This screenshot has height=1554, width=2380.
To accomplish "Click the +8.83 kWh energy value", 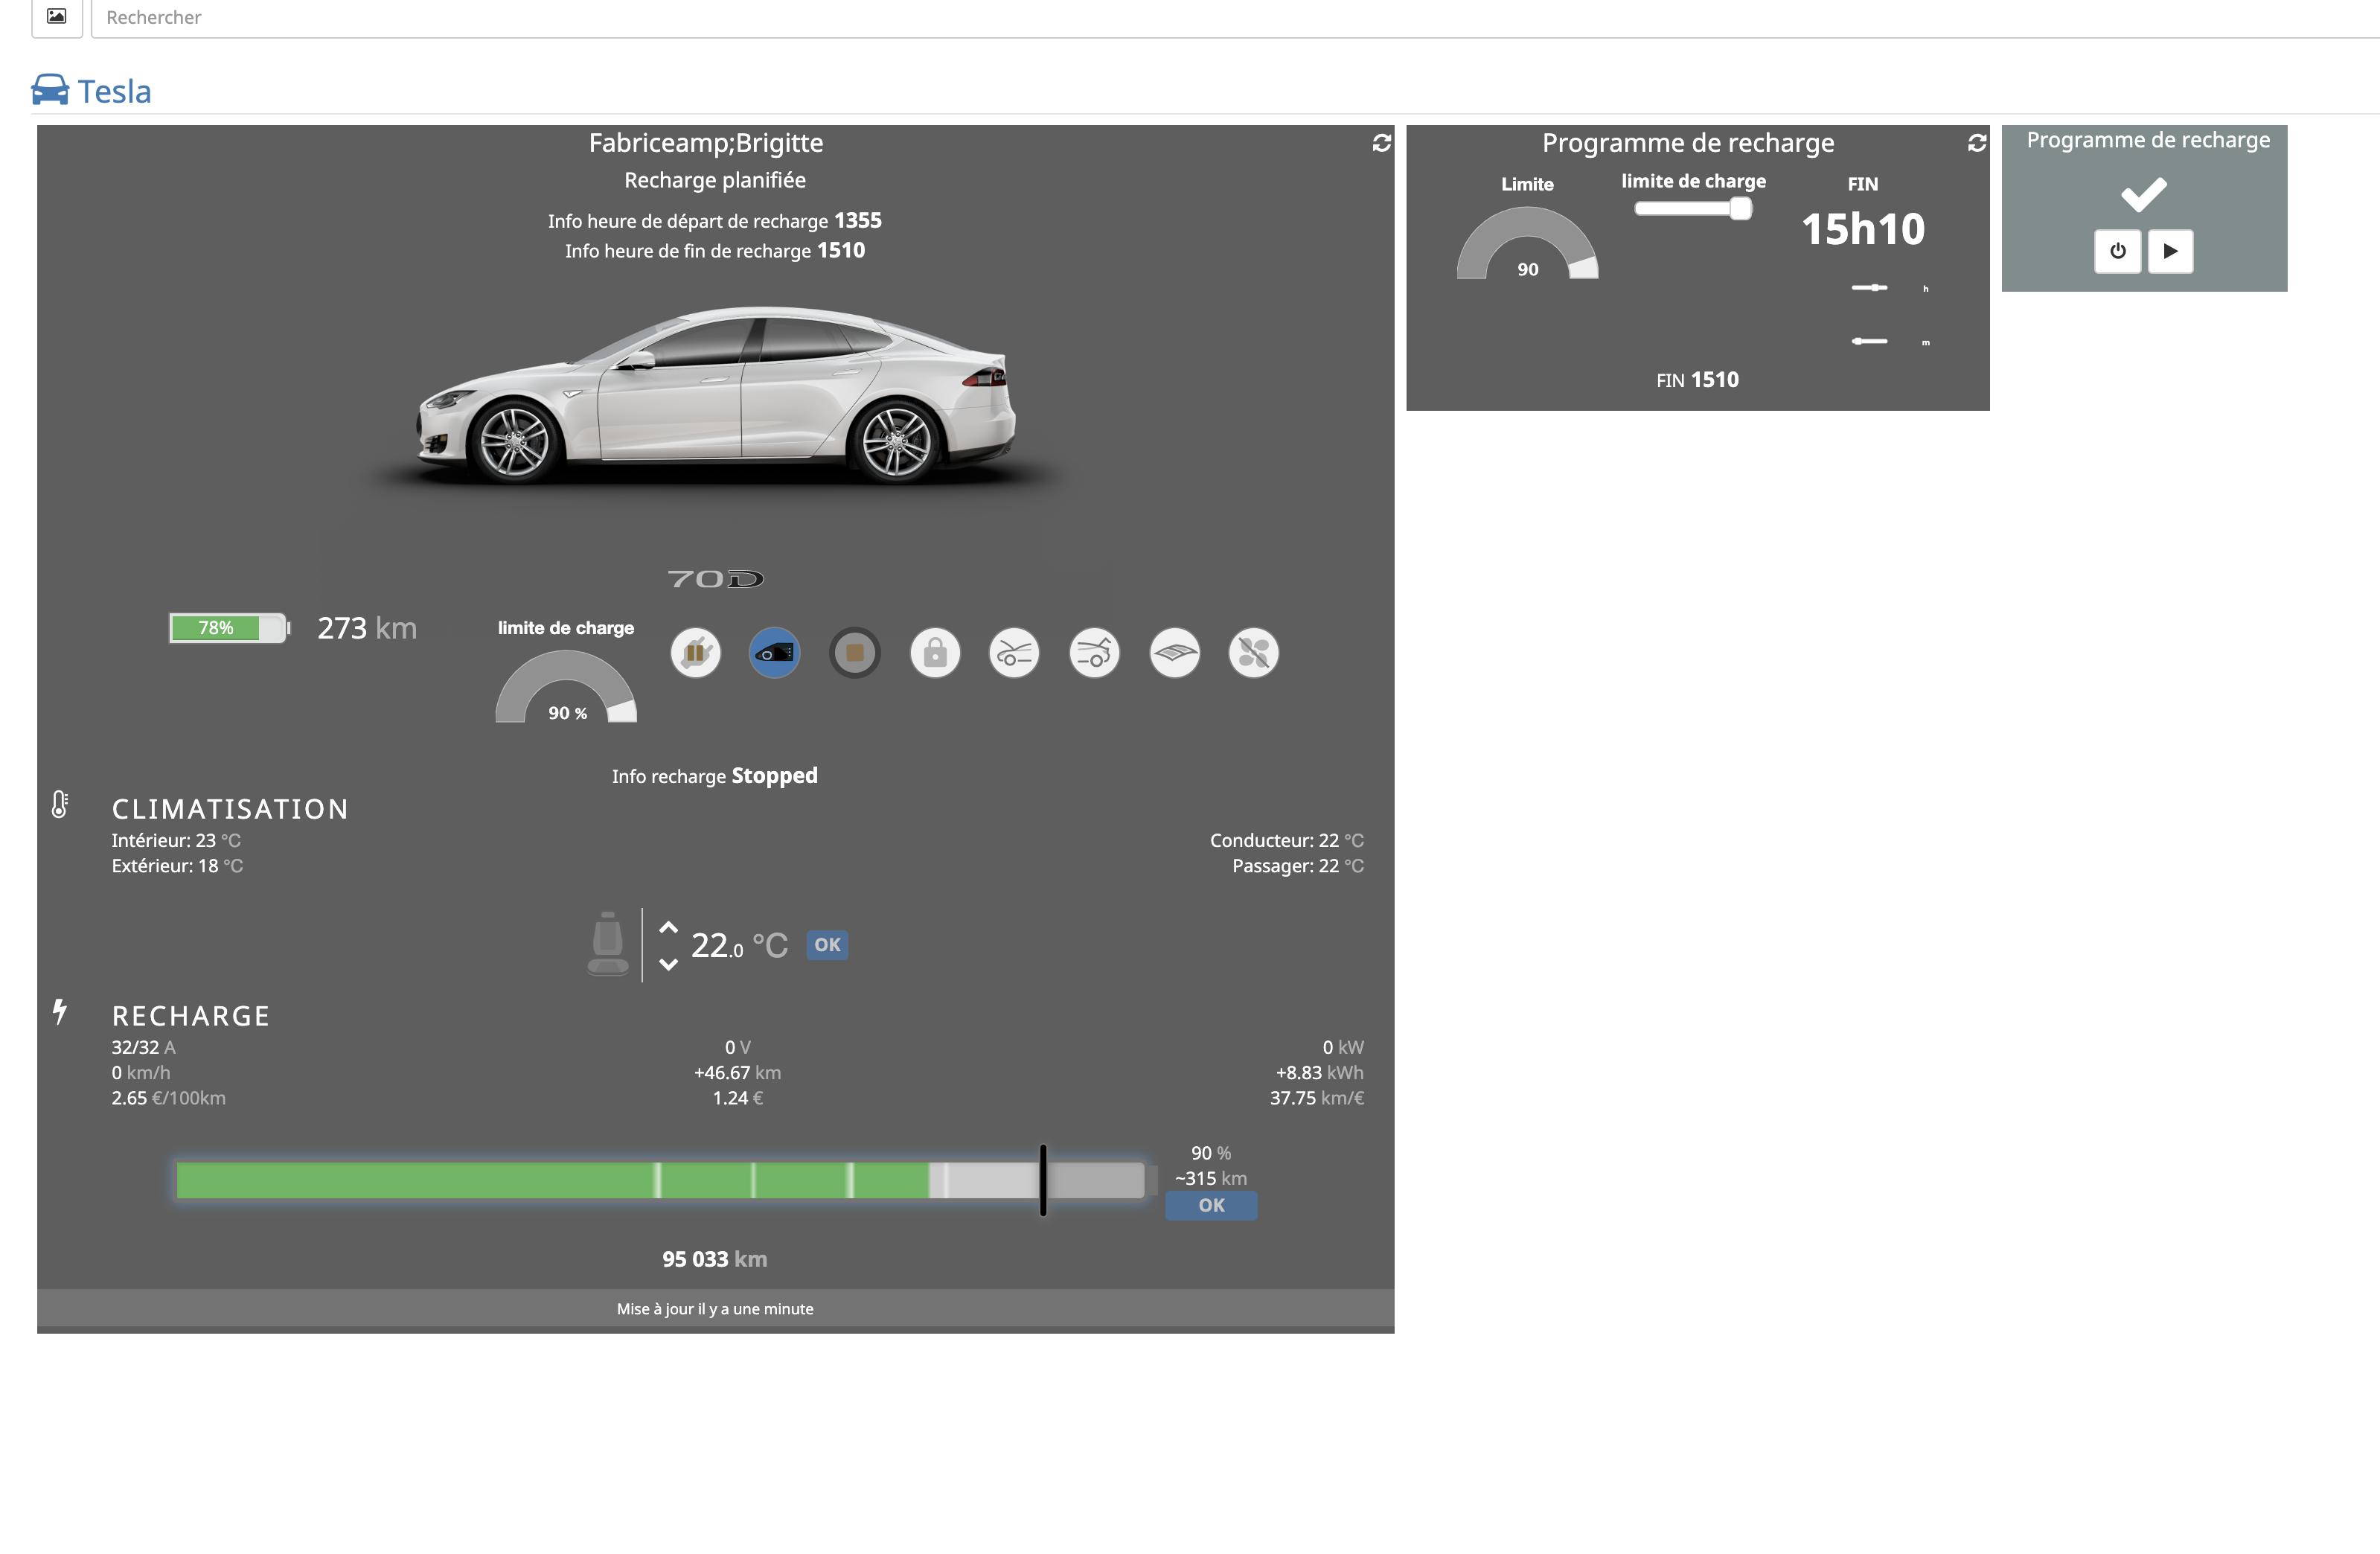I will point(1320,1072).
